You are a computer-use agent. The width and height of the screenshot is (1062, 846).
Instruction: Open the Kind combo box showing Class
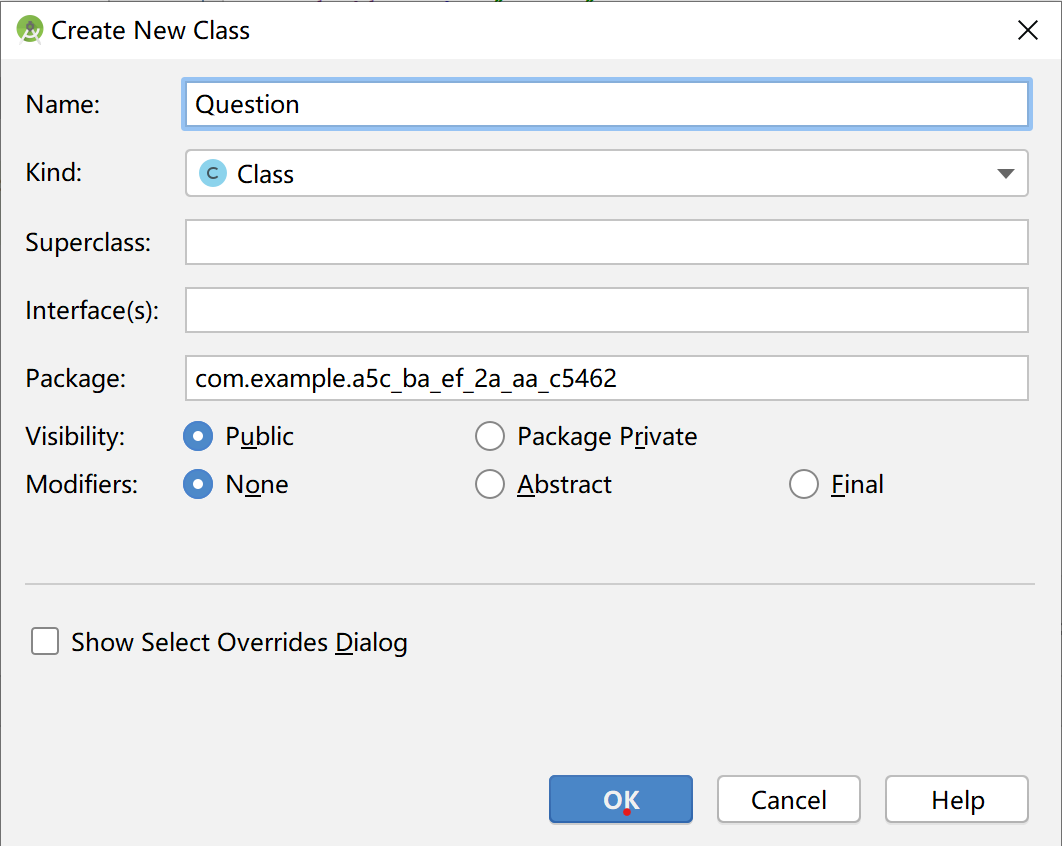tap(600, 174)
